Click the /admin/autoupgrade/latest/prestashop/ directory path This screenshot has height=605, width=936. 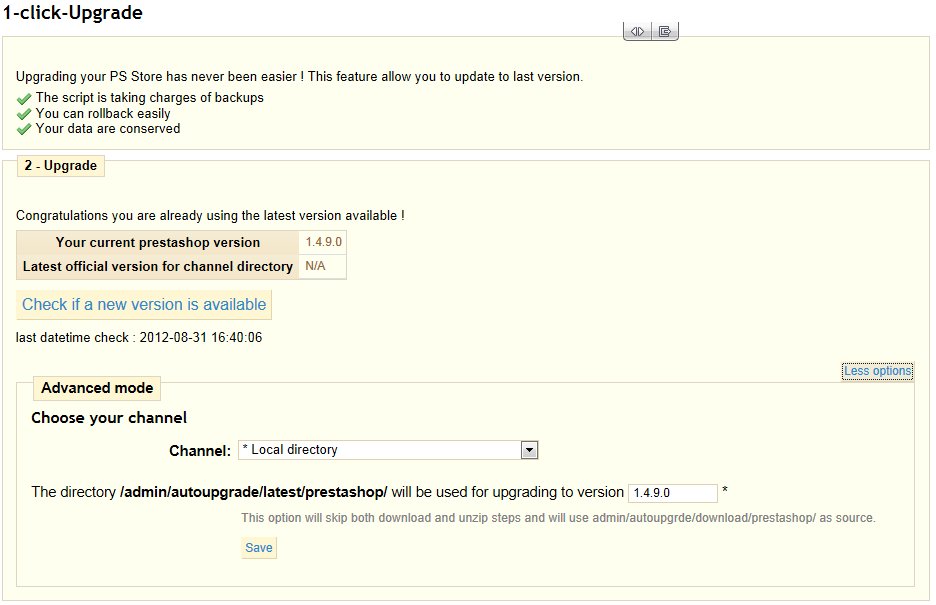[254, 492]
